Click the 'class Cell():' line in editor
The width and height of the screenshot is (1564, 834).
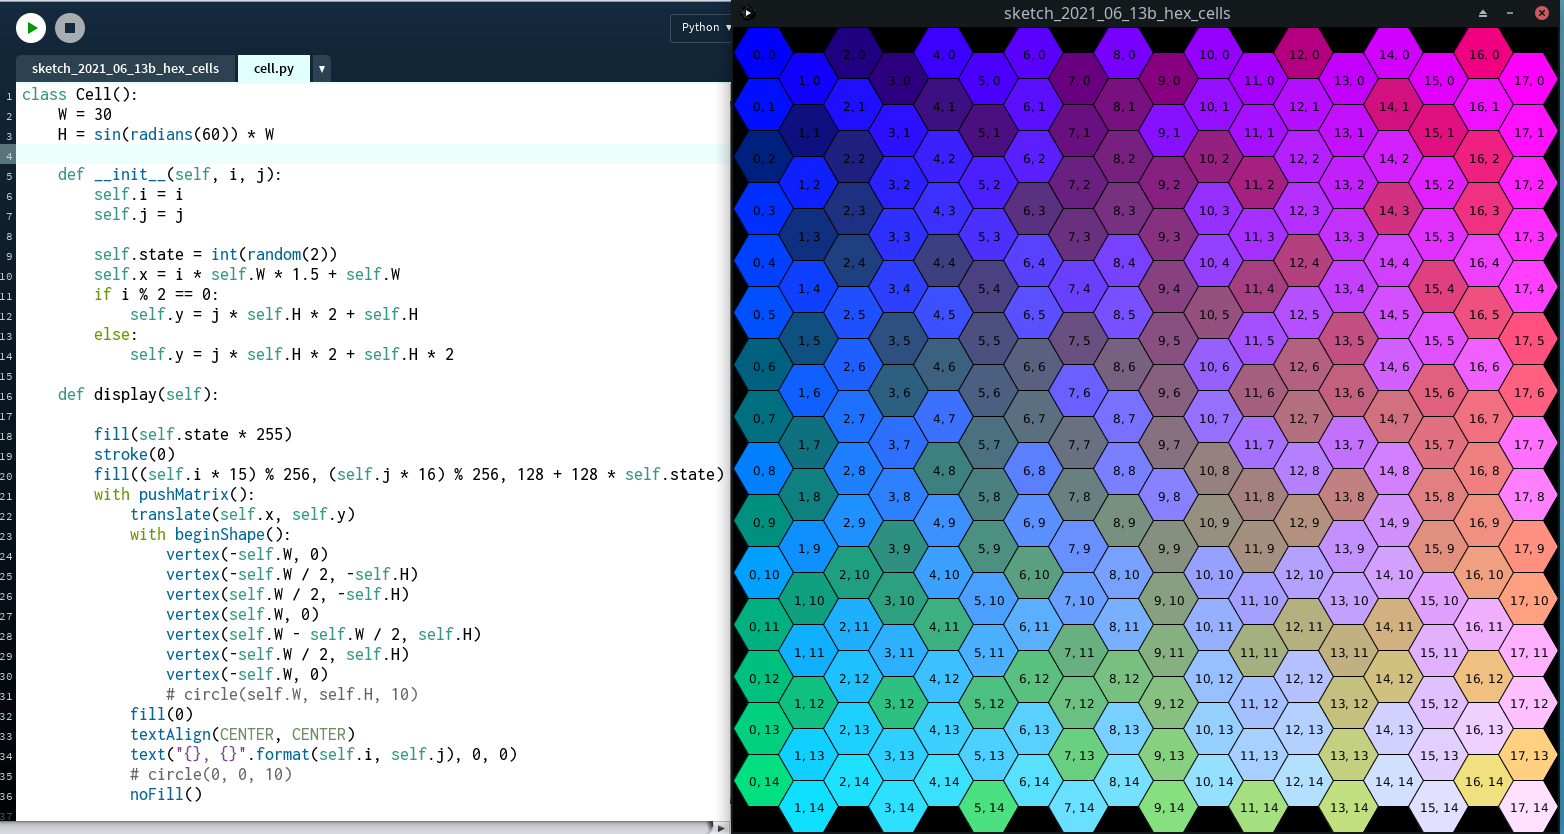point(80,94)
